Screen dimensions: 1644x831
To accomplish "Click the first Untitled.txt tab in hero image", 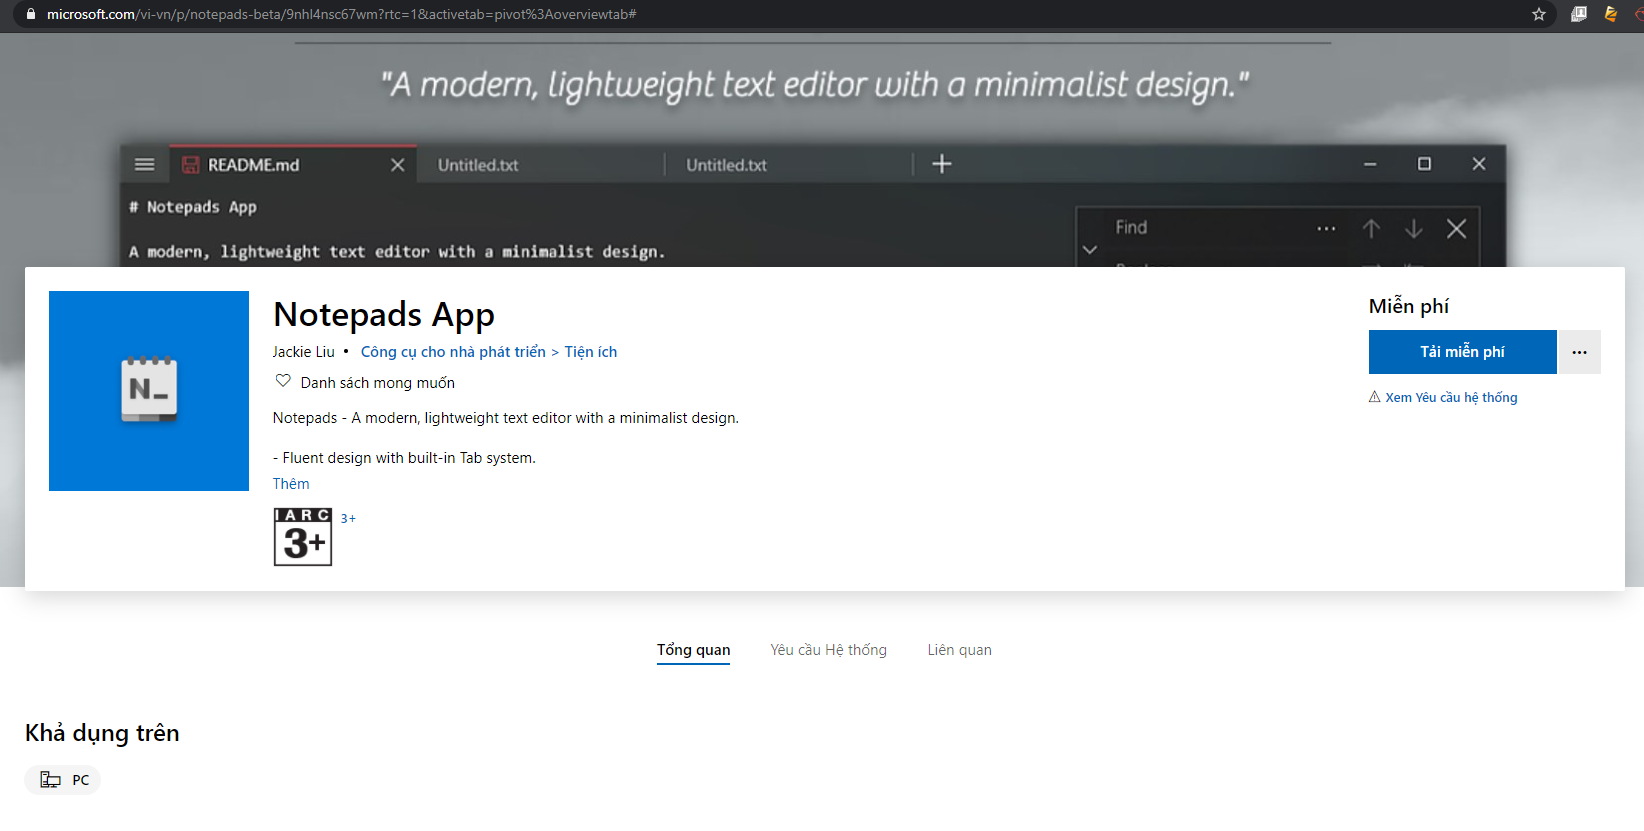I will 478,165.
